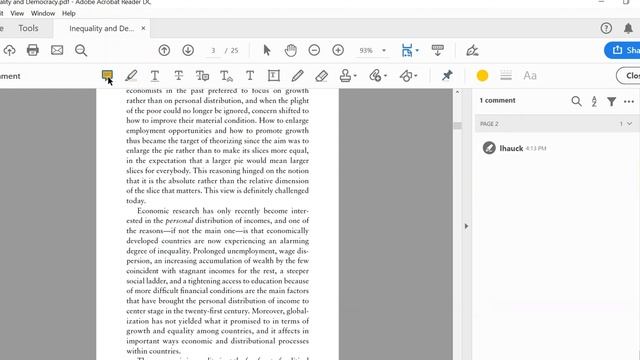Sort comments using sort icon
This screenshot has width=640, height=360.
click(594, 101)
